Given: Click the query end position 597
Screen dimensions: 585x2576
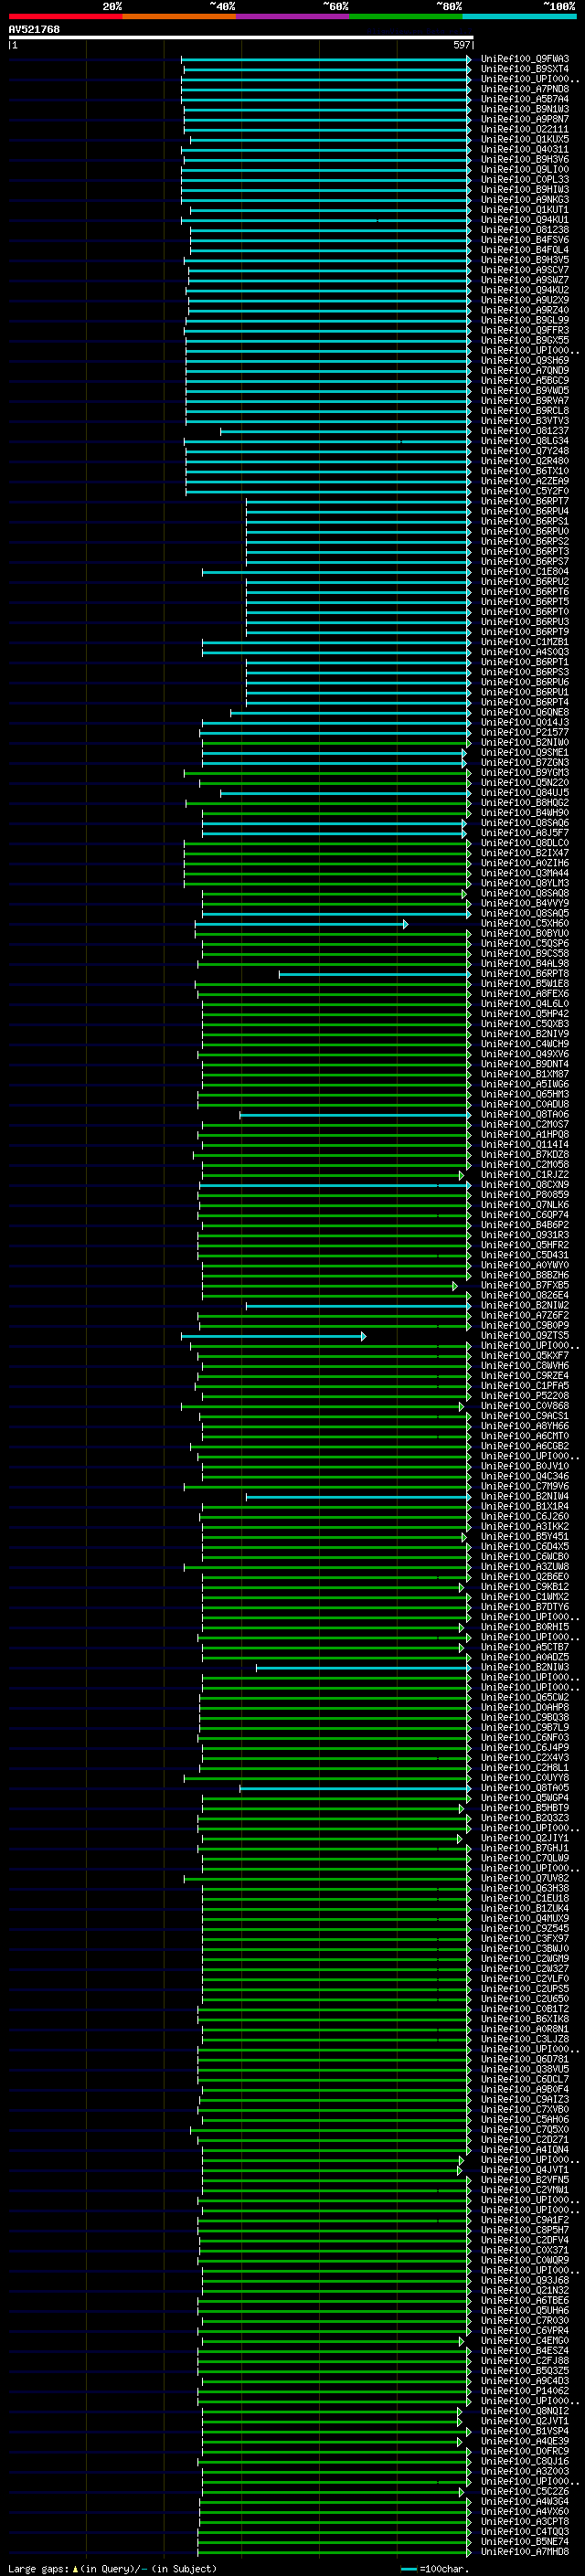Looking at the screenshot, I should [x=461, y=45].
